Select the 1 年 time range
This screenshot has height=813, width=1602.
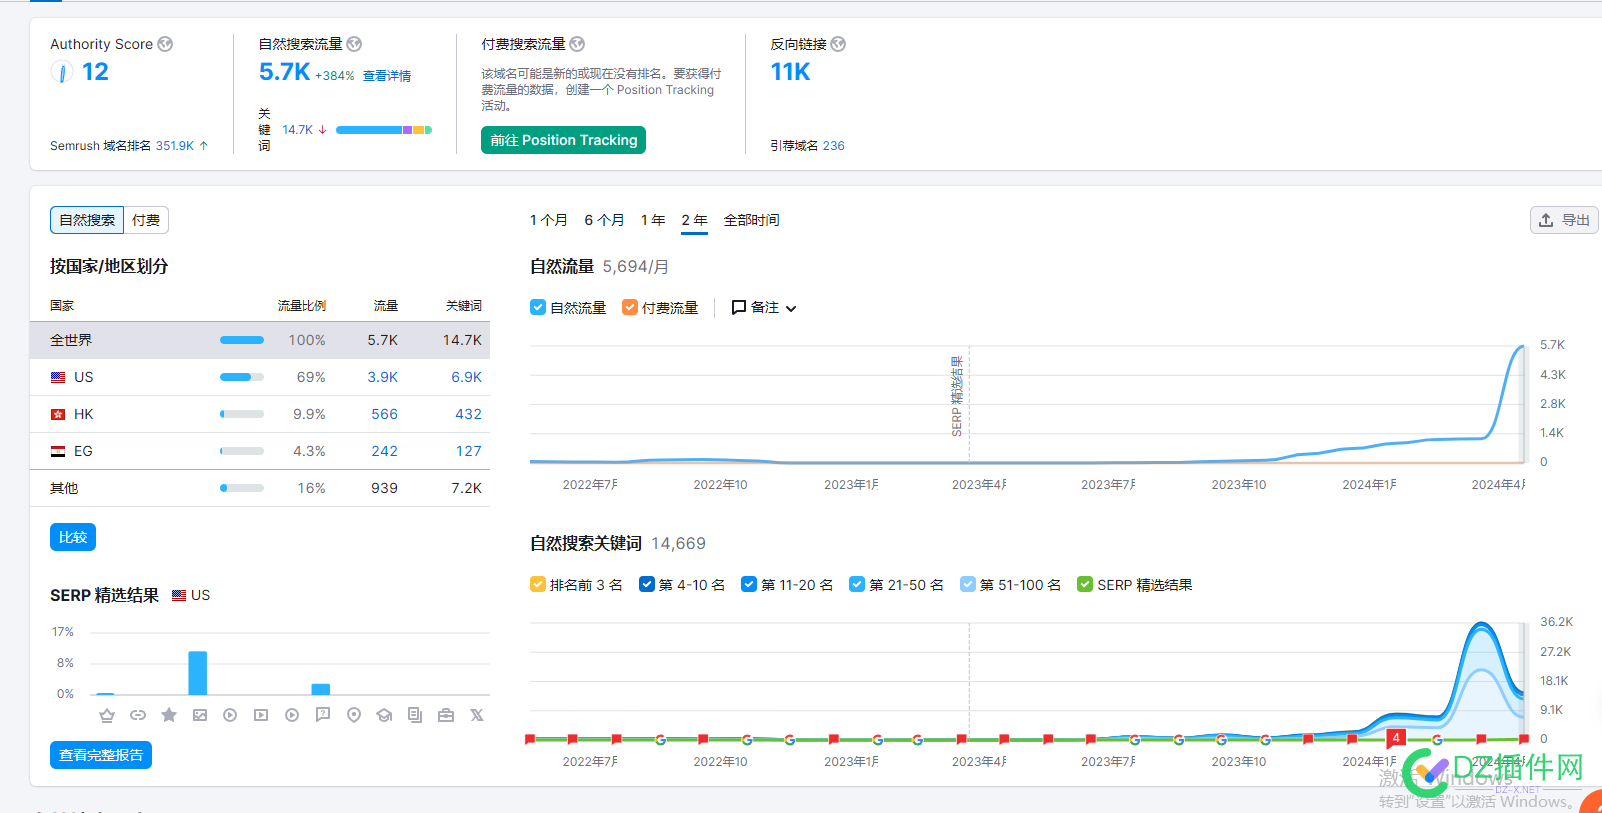653,220
